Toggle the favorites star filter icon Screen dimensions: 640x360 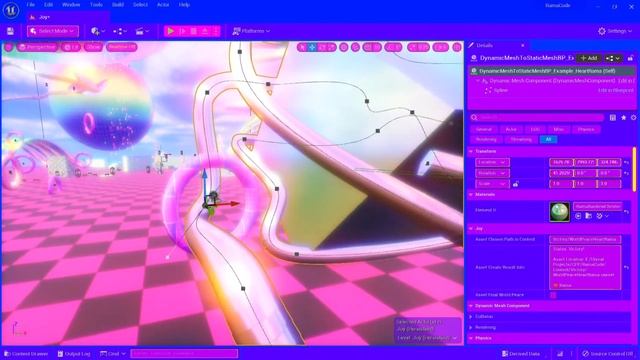tap(624, 118)
